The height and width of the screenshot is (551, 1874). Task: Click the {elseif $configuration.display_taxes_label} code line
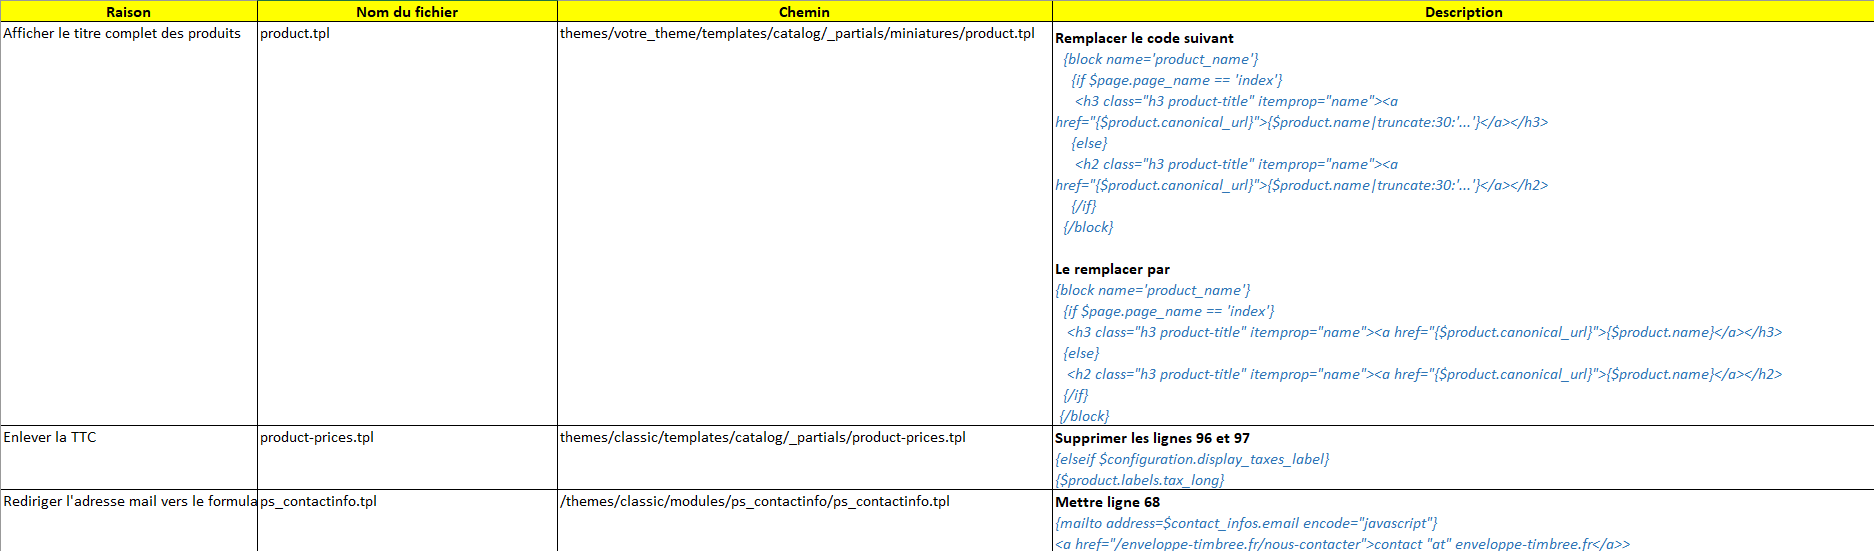coord(1192,459)
